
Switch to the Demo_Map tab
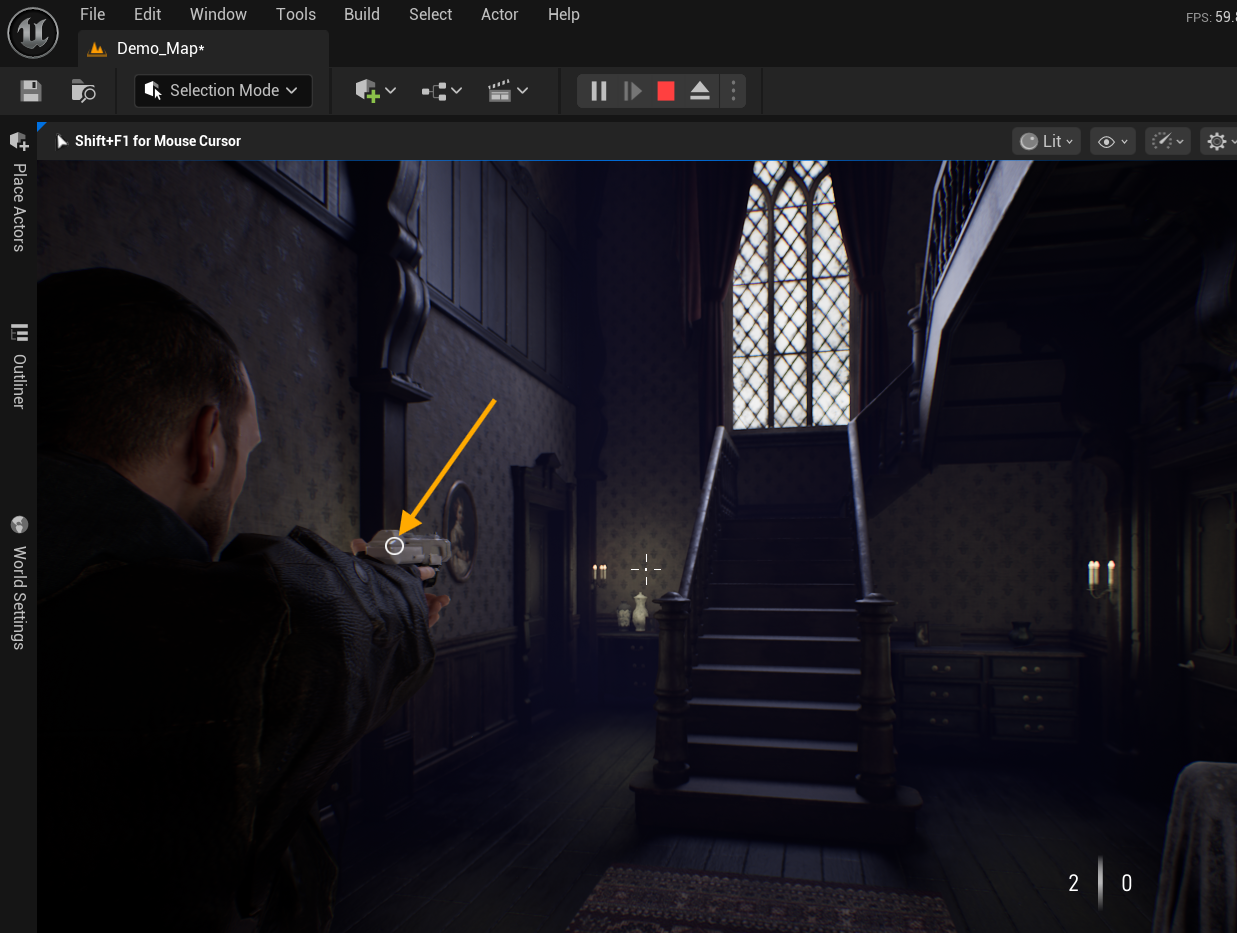[x=160, y=48]
